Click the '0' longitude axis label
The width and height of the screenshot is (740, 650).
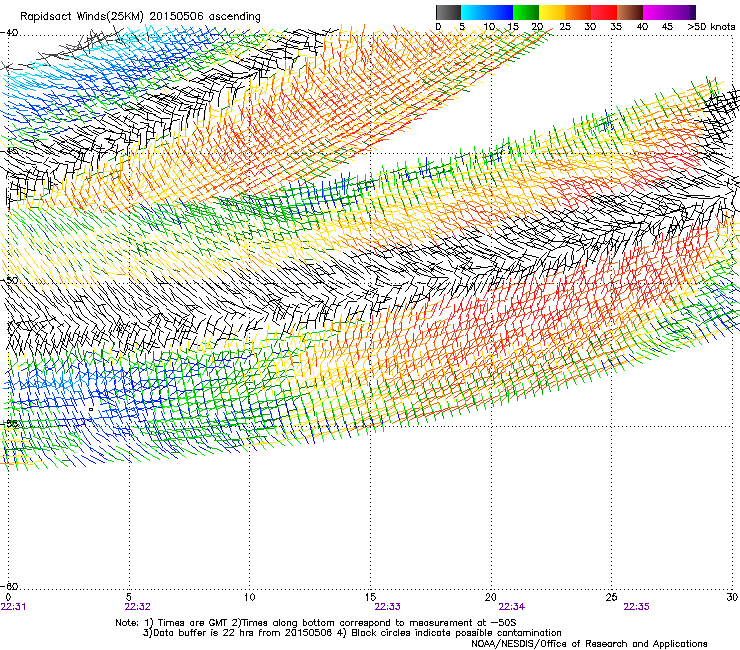pos(8,597)
